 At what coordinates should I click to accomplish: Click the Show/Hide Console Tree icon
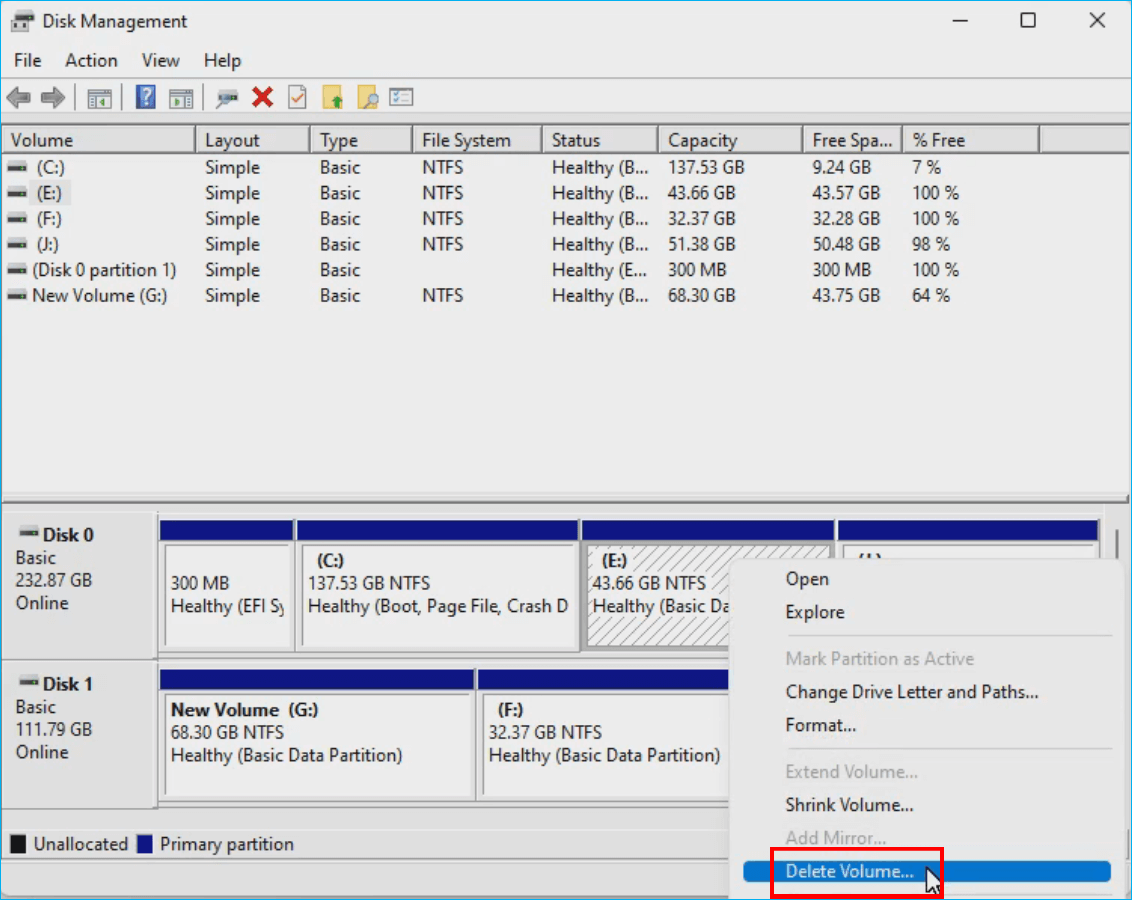point(99,97)
